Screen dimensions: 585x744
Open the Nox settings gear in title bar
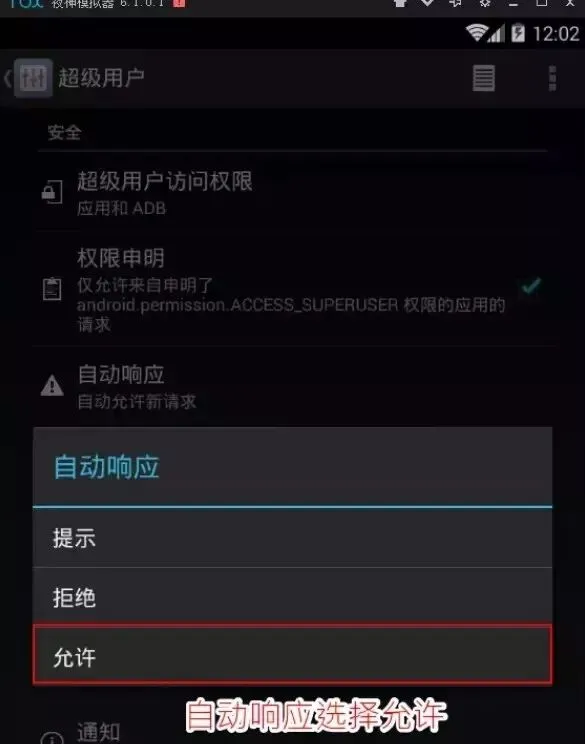pos(484,3)
